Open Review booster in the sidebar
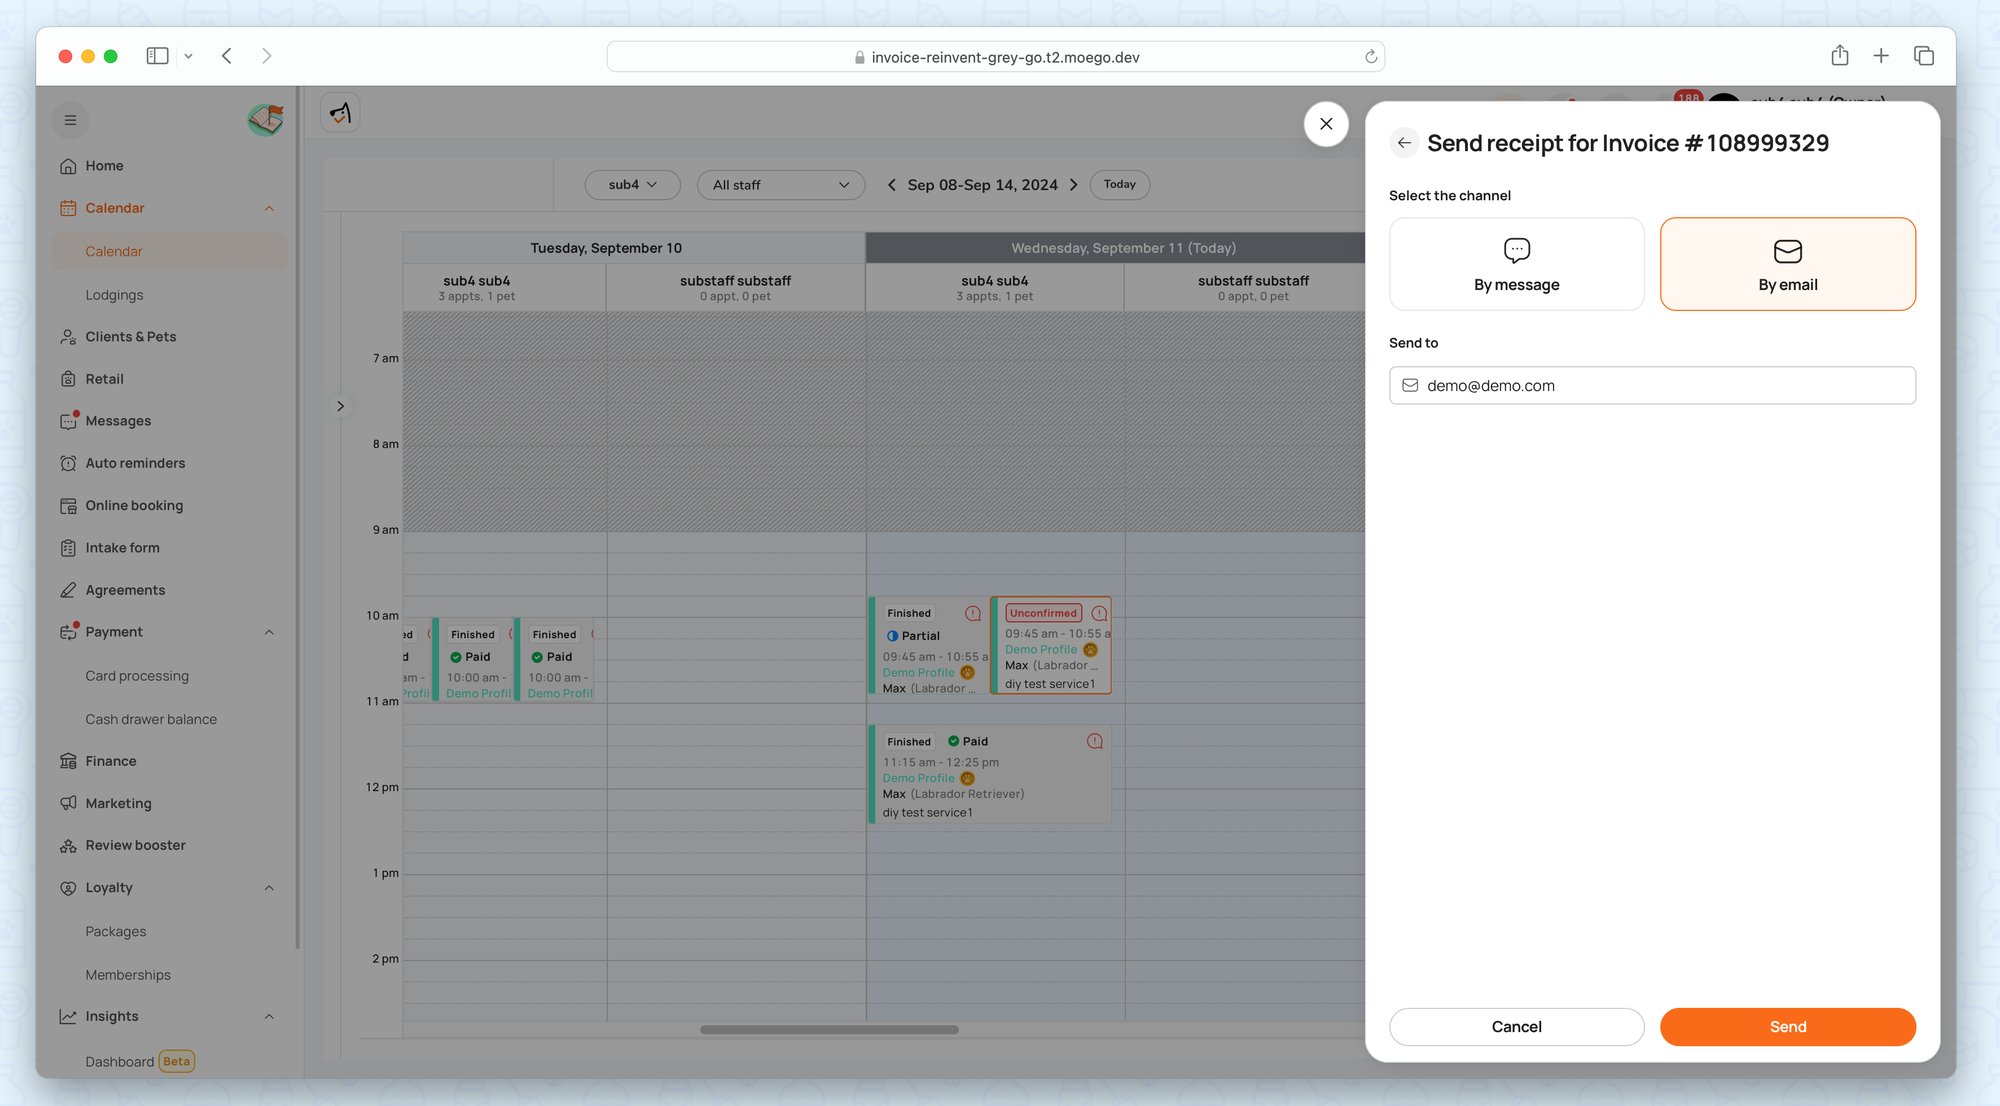 pos(135,845)
